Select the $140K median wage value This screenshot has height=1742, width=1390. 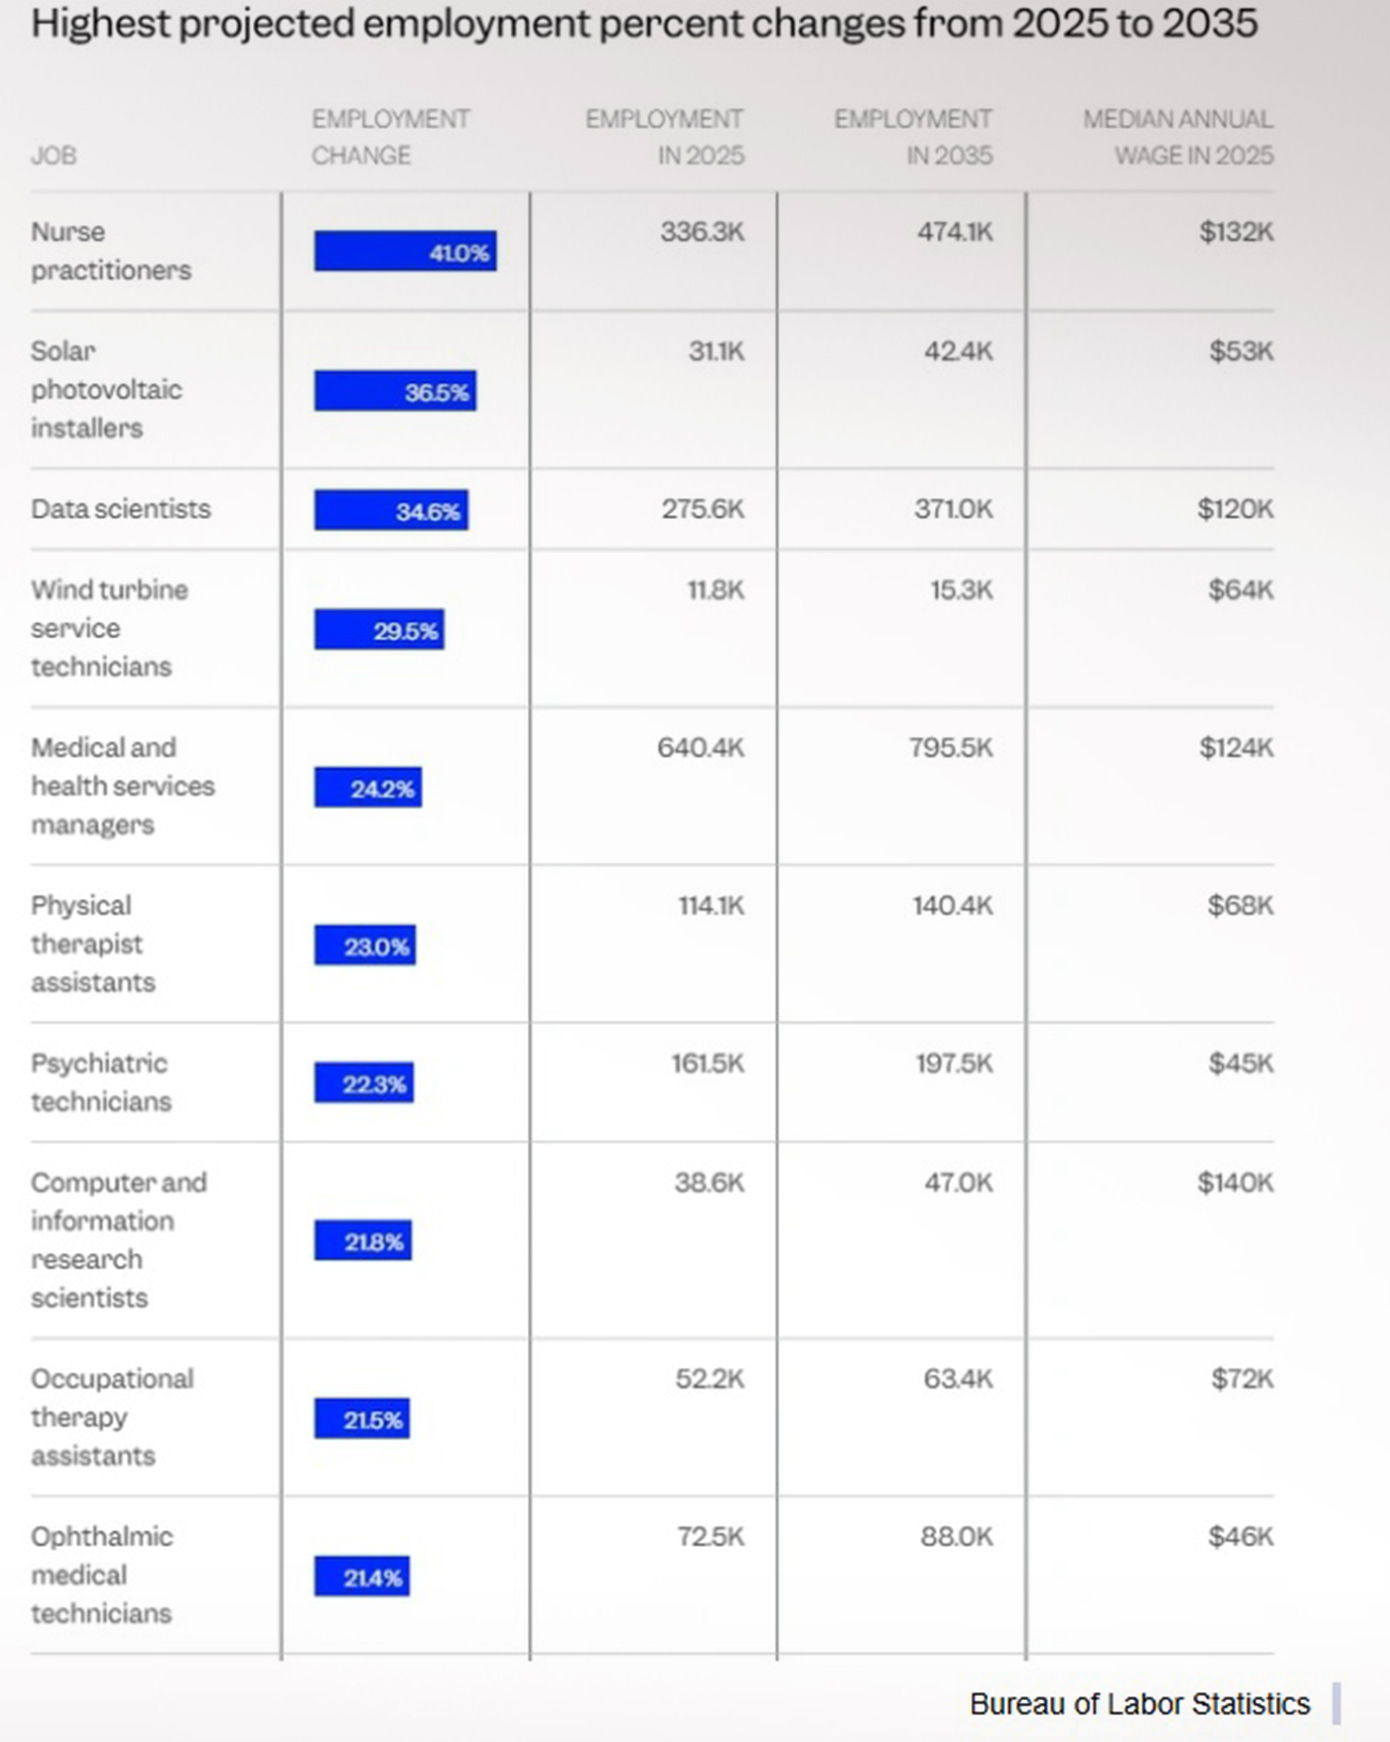coord(1236,1183)
